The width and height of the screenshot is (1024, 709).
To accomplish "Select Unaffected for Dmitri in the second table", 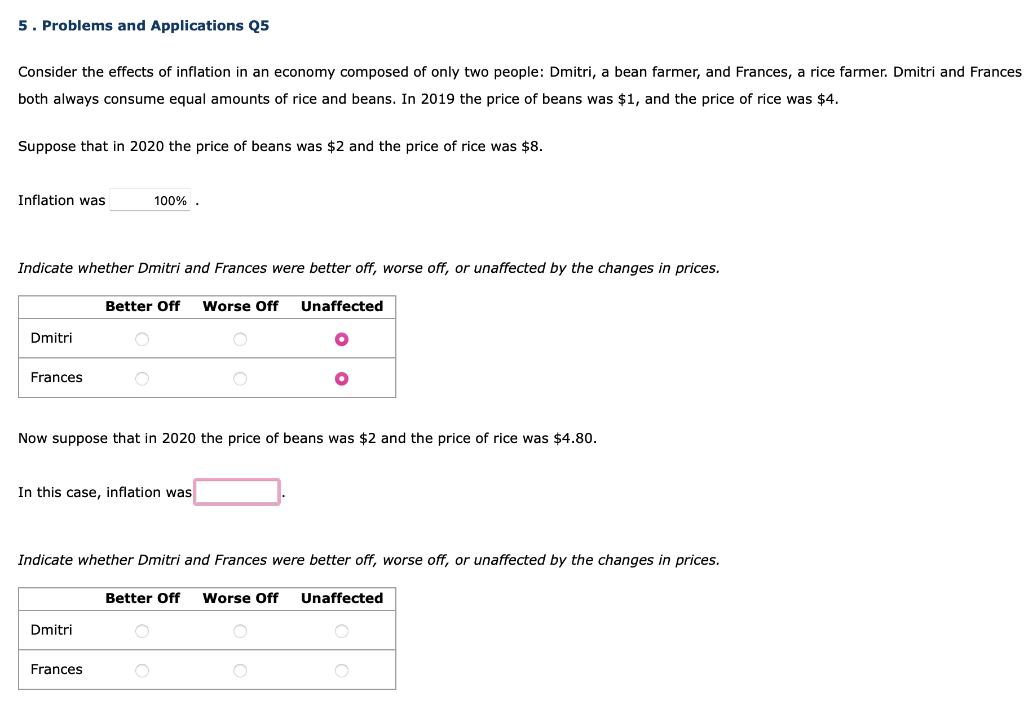I will [x=341, y=630].
